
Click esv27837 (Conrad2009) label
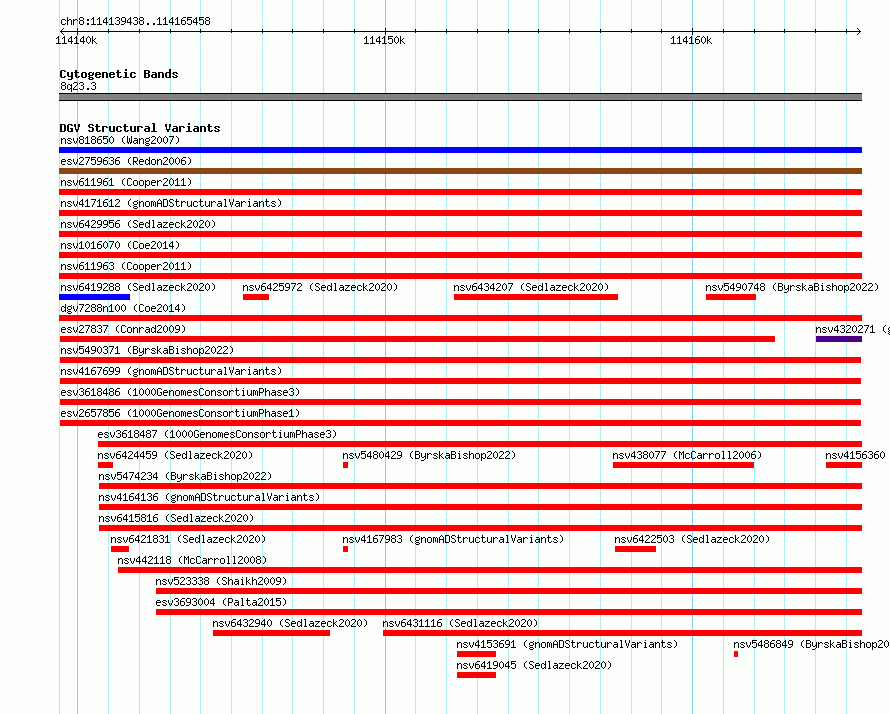[x=123, y=329]
